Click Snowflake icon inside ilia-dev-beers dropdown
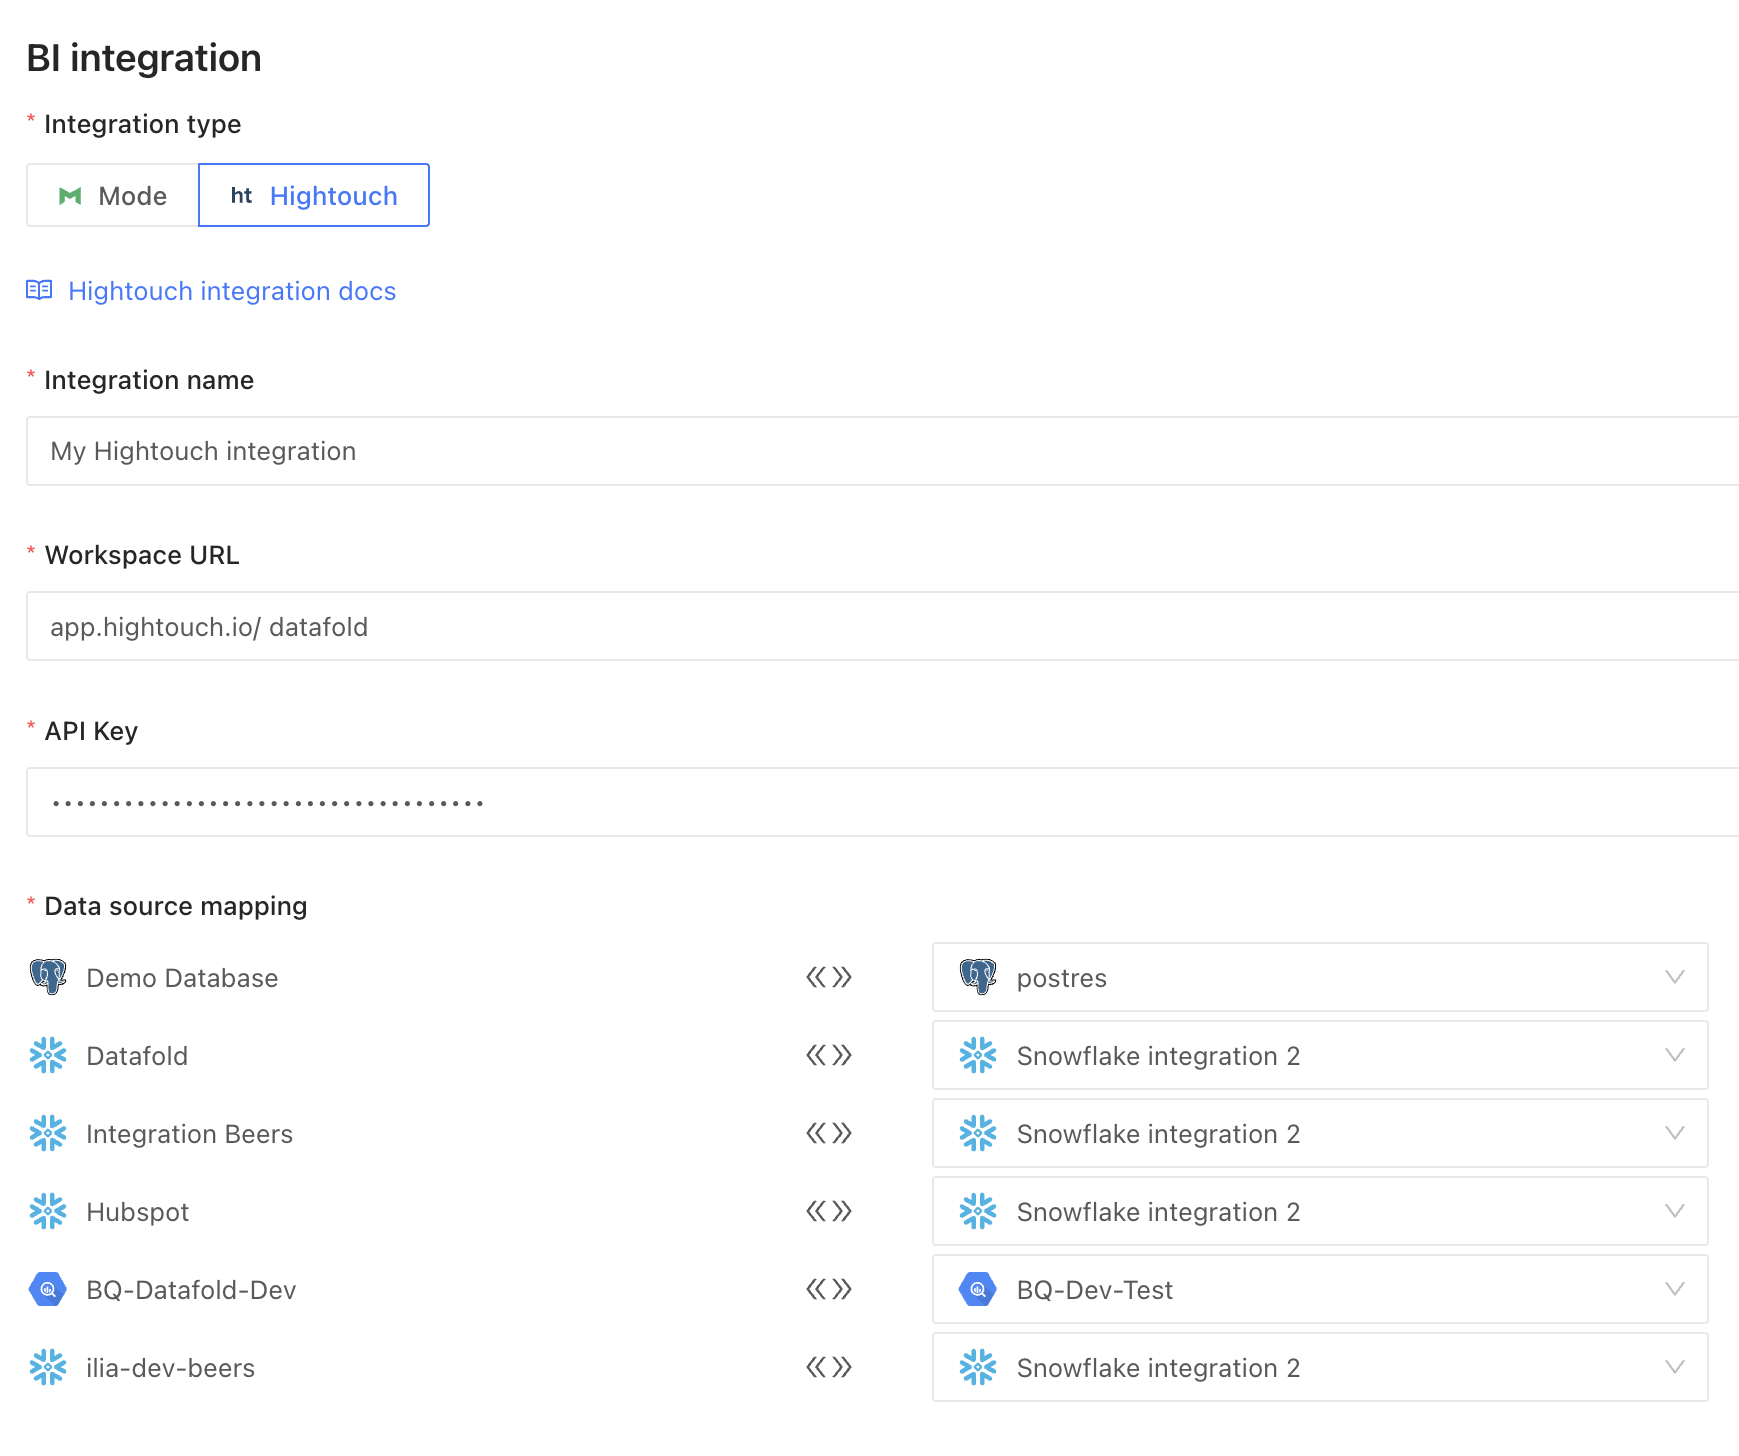 pyautogui.click(x=978, y=1367)
